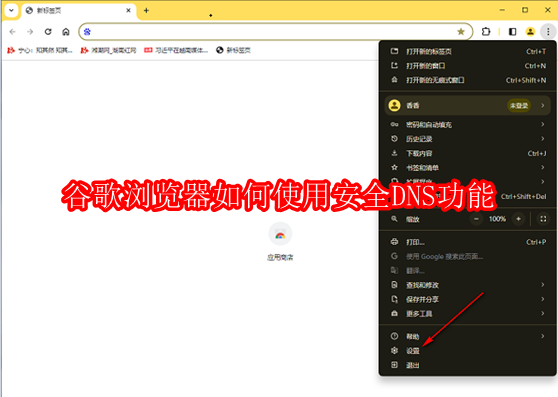The image size is (558, 397).
Task: Decrease zoom with the minus button
Action: click(x=476, y=219)
